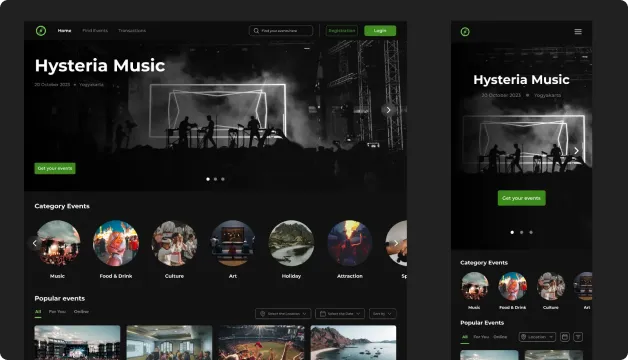
Task: Open the filter icon in mobile Popular Events
Action: (578, 337)
